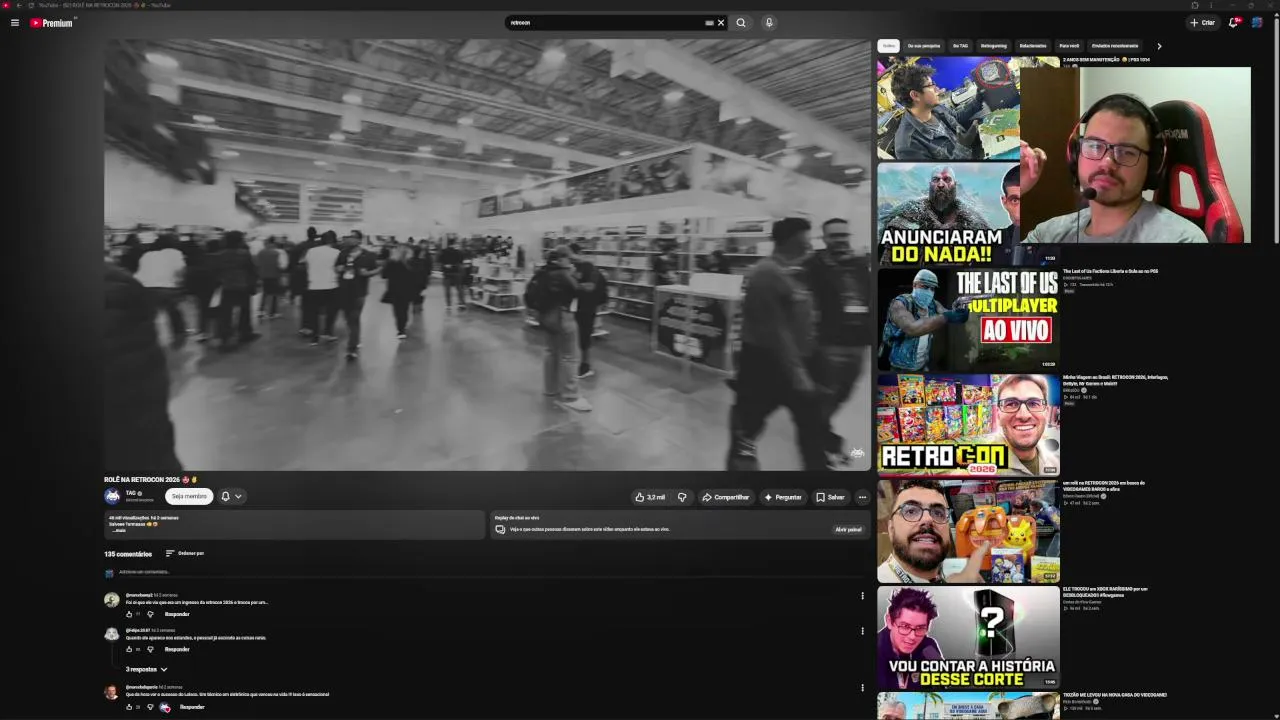Run the search with the magnifier button

[x=741, y=23]
